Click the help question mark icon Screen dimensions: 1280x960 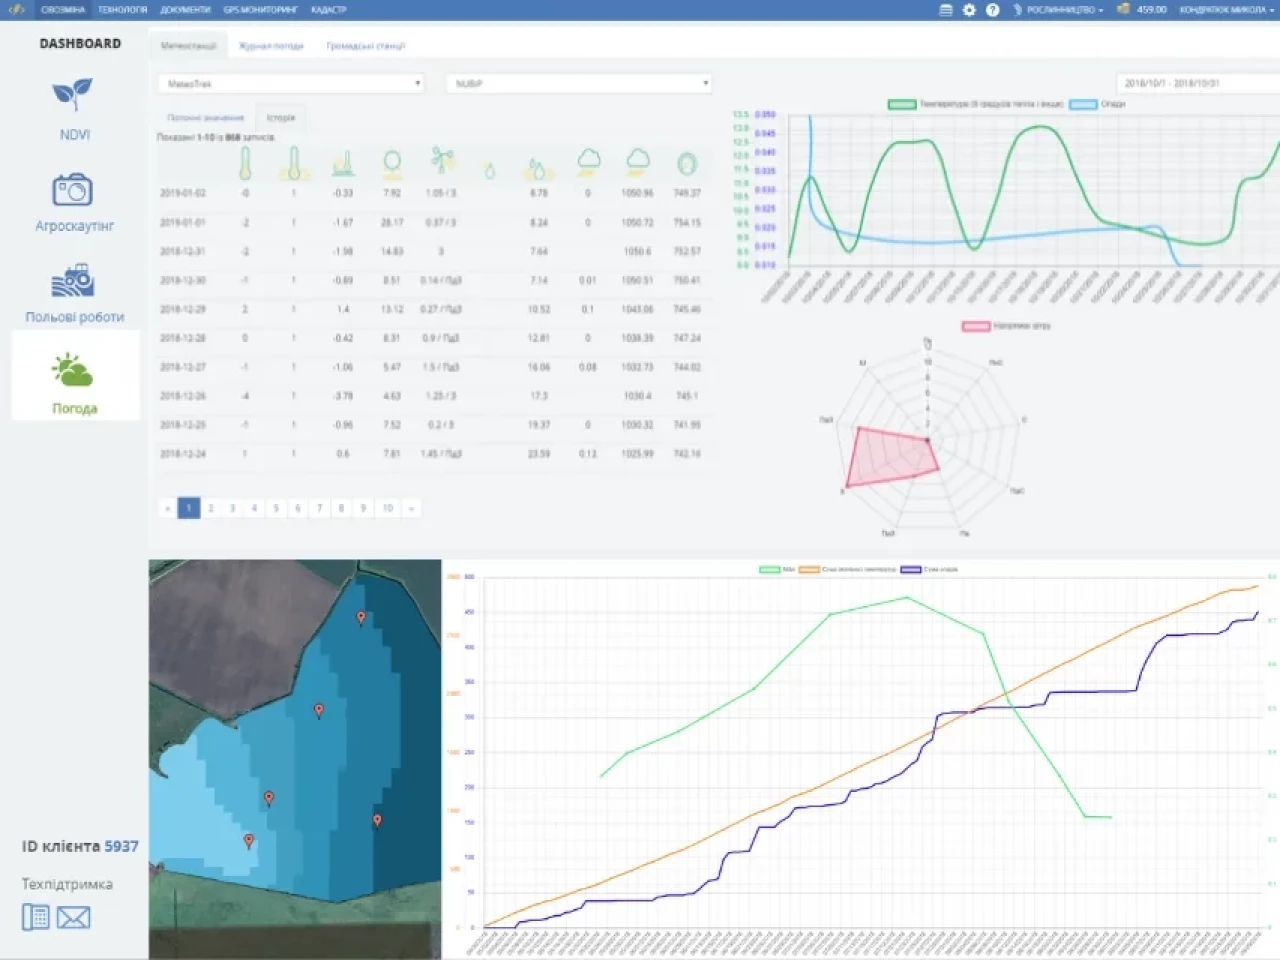992,10
